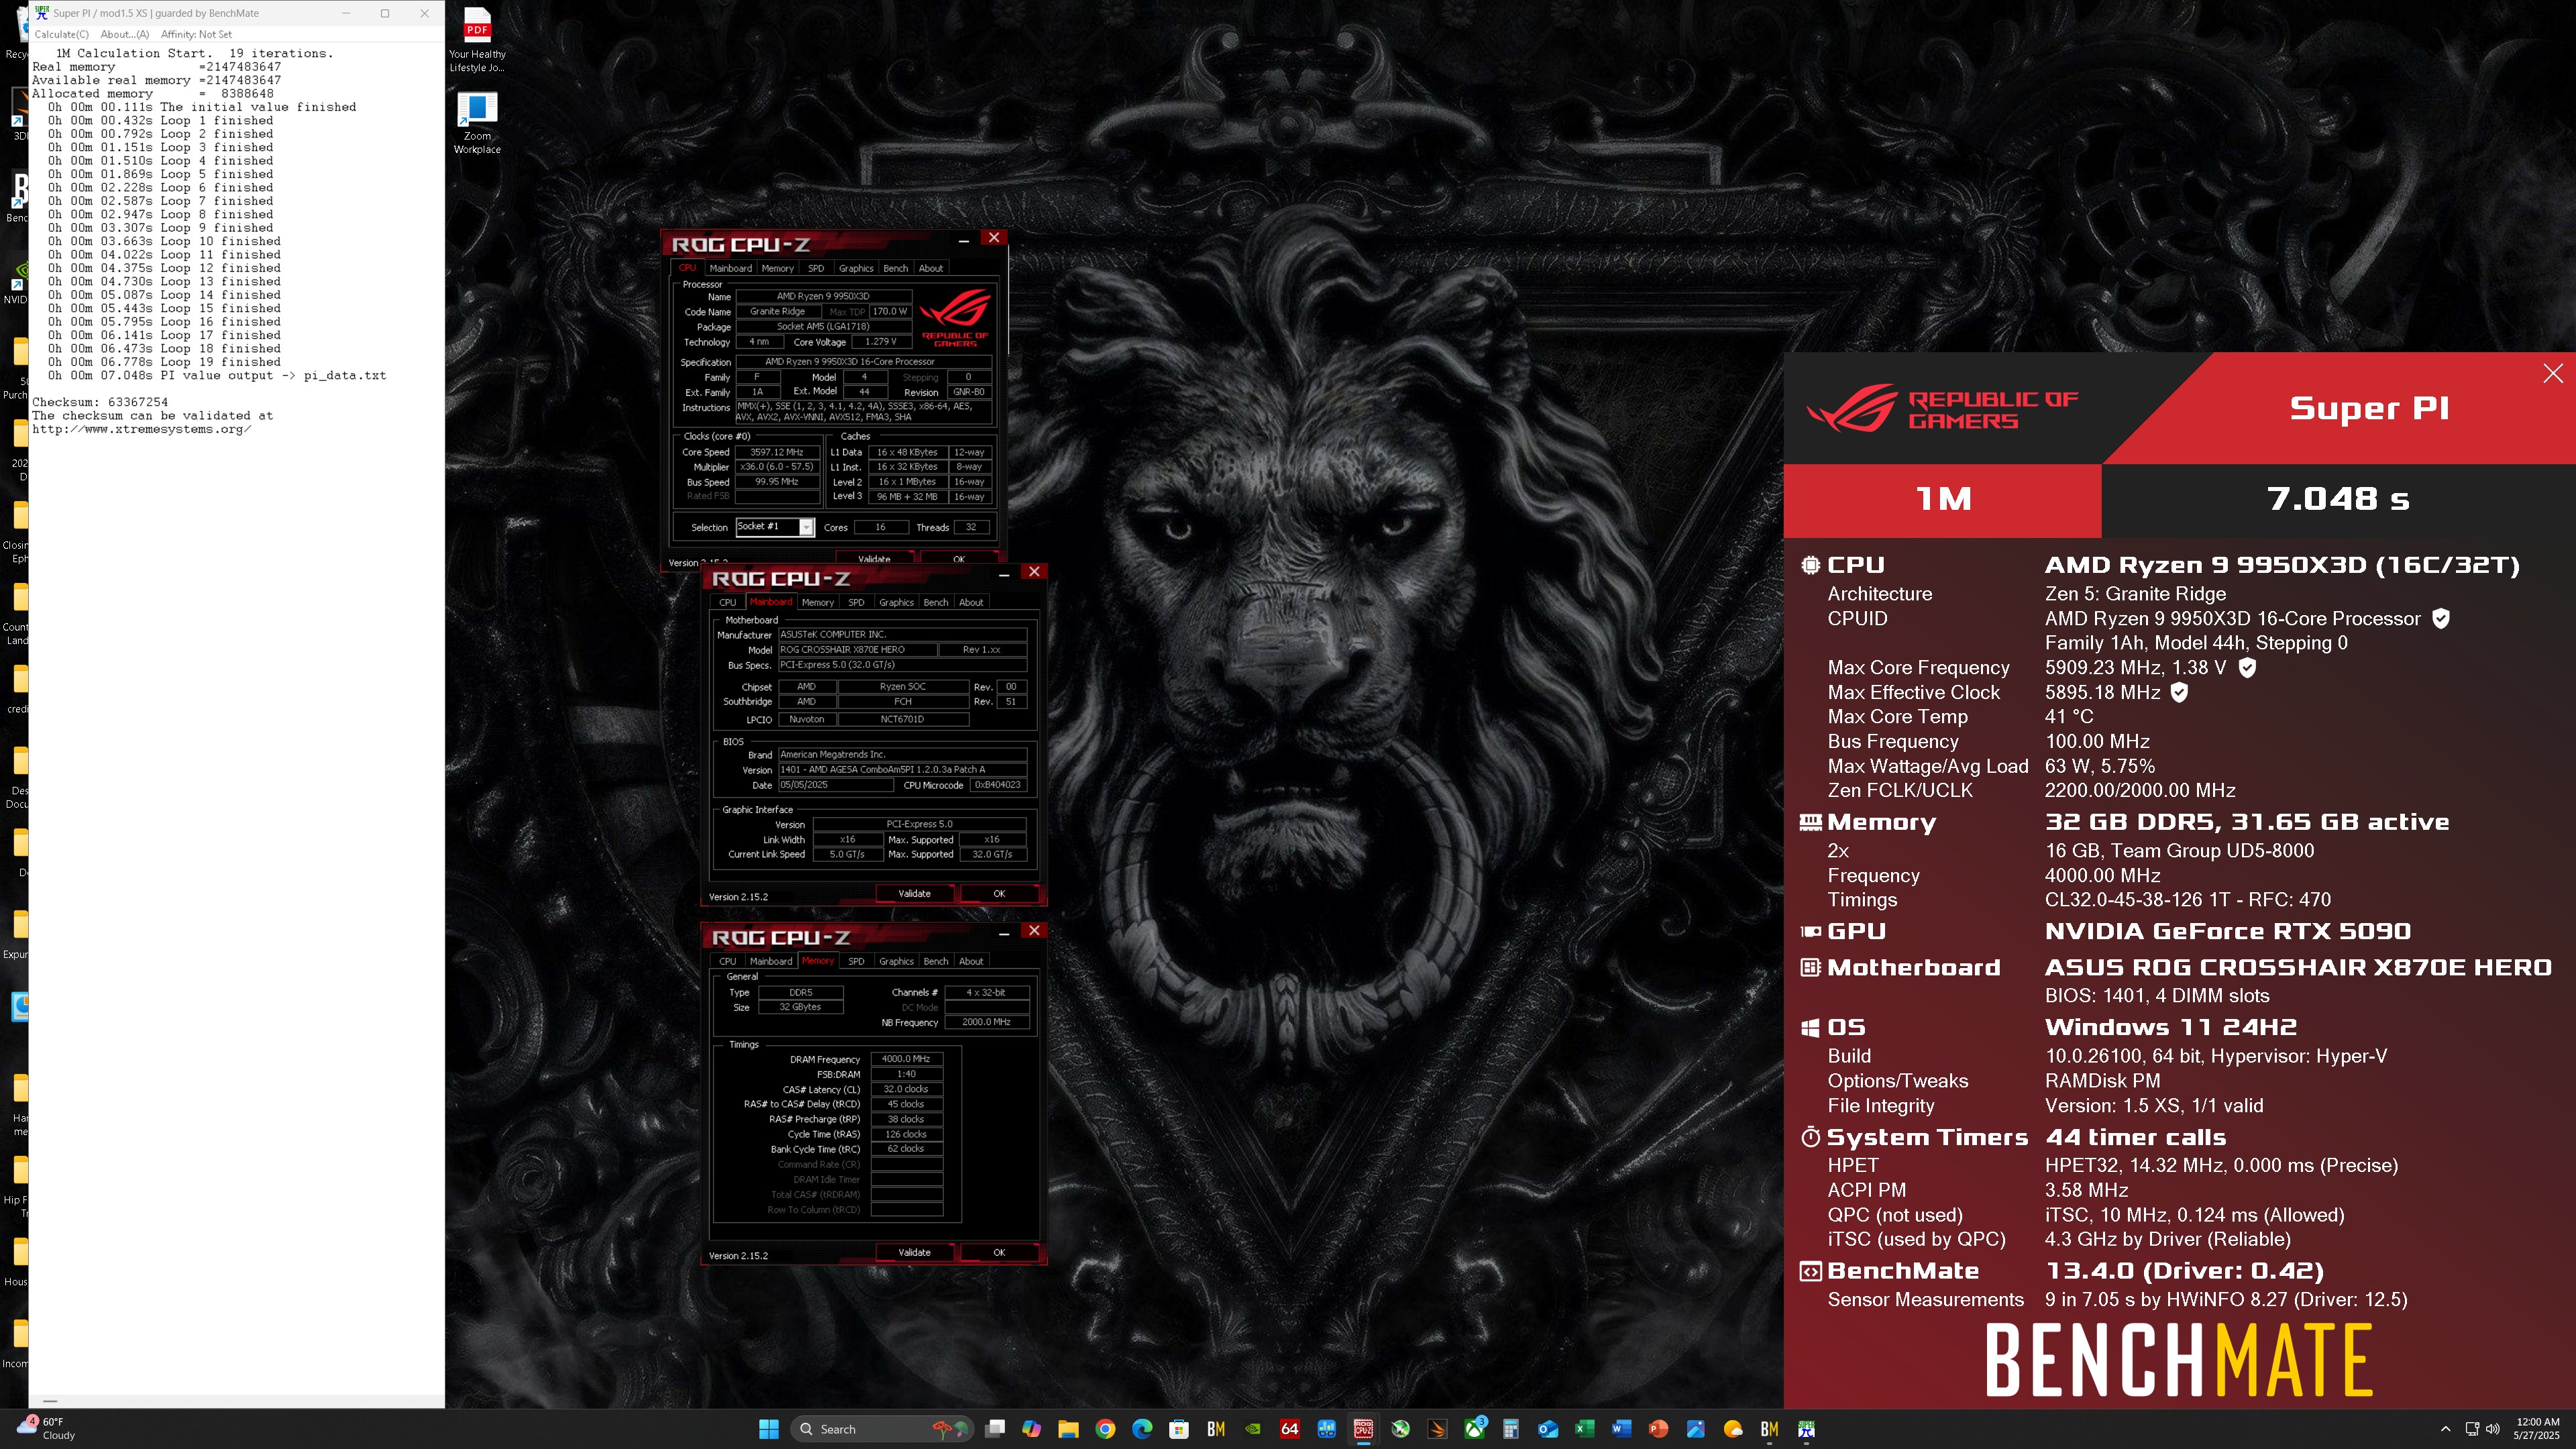
Task: Click Affinity: Not Set in Super PI menu
Action: (x=196, y=34)
